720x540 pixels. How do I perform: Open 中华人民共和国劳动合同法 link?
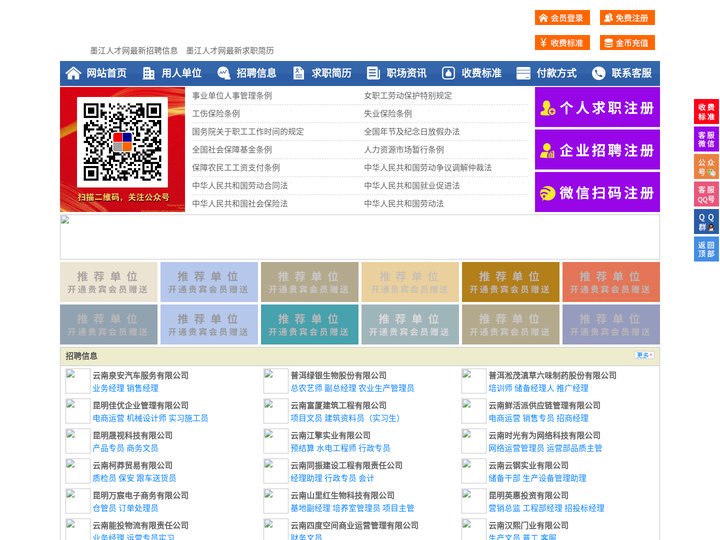click(240, 186)
